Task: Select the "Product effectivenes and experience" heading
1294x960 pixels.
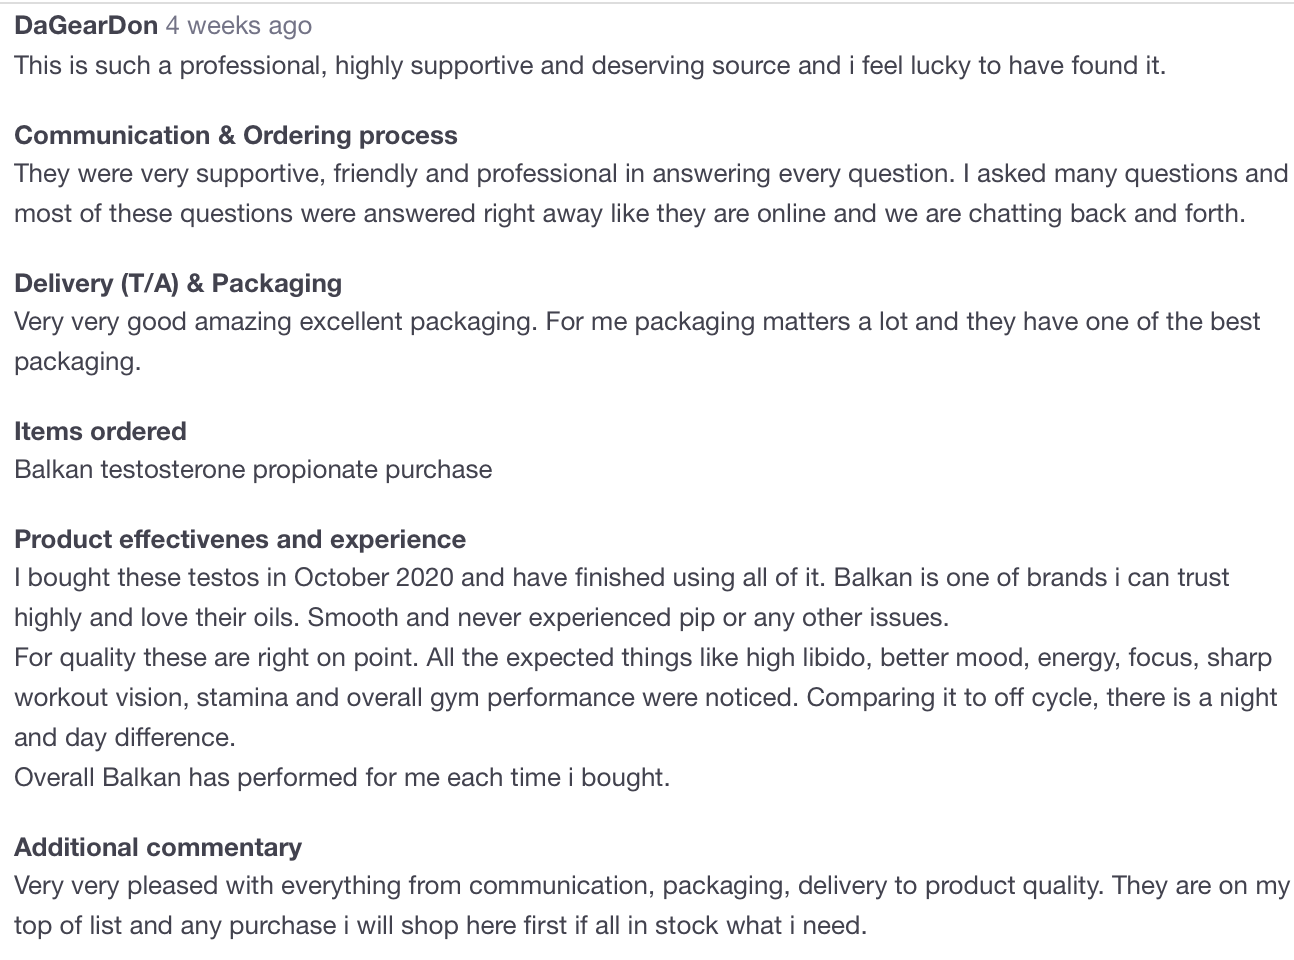Action: pyautogui.click(x=240, y=540)
